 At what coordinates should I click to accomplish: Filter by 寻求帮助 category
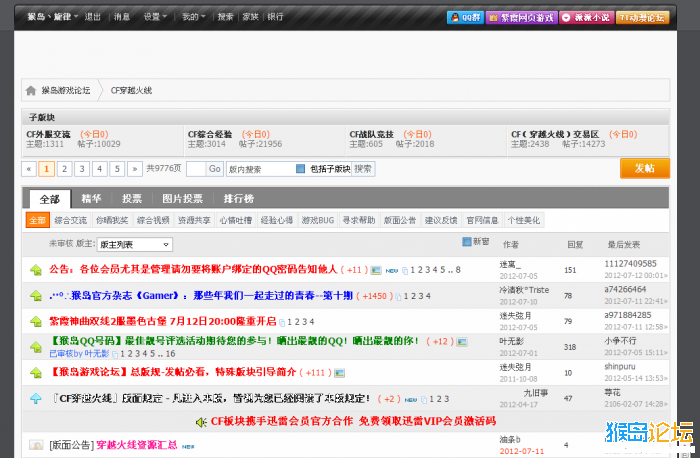tap(358, 220)
